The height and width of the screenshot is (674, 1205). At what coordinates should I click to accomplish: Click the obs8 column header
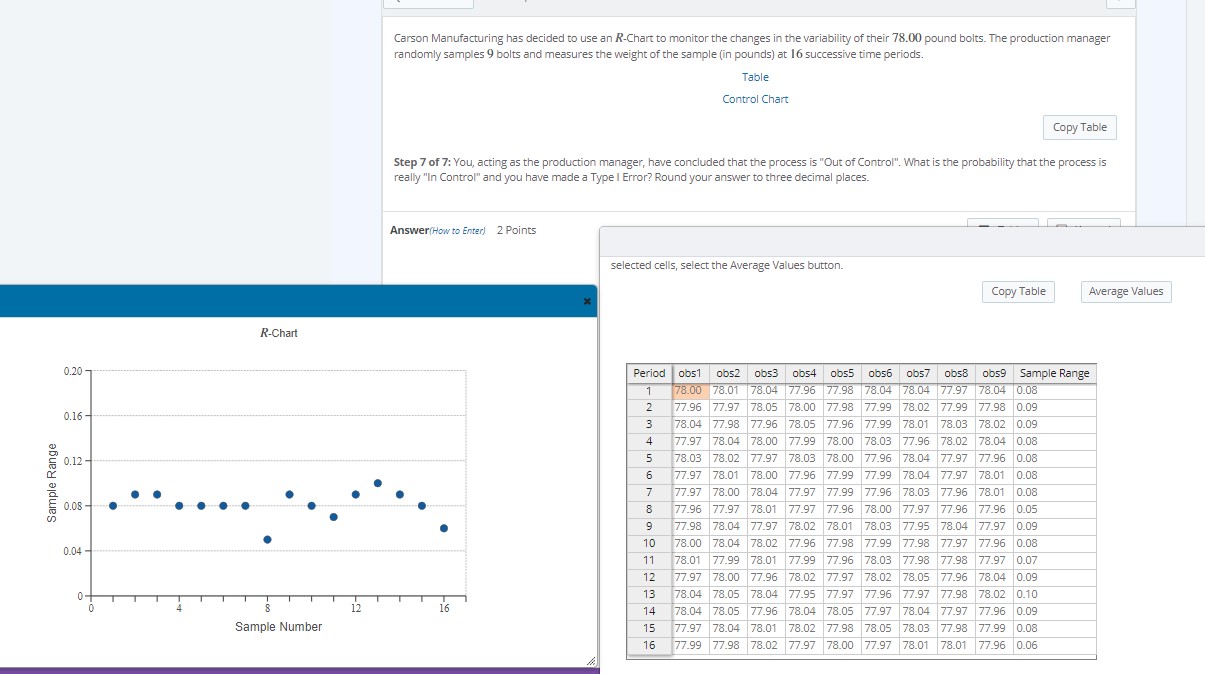[x=956, y=373]
